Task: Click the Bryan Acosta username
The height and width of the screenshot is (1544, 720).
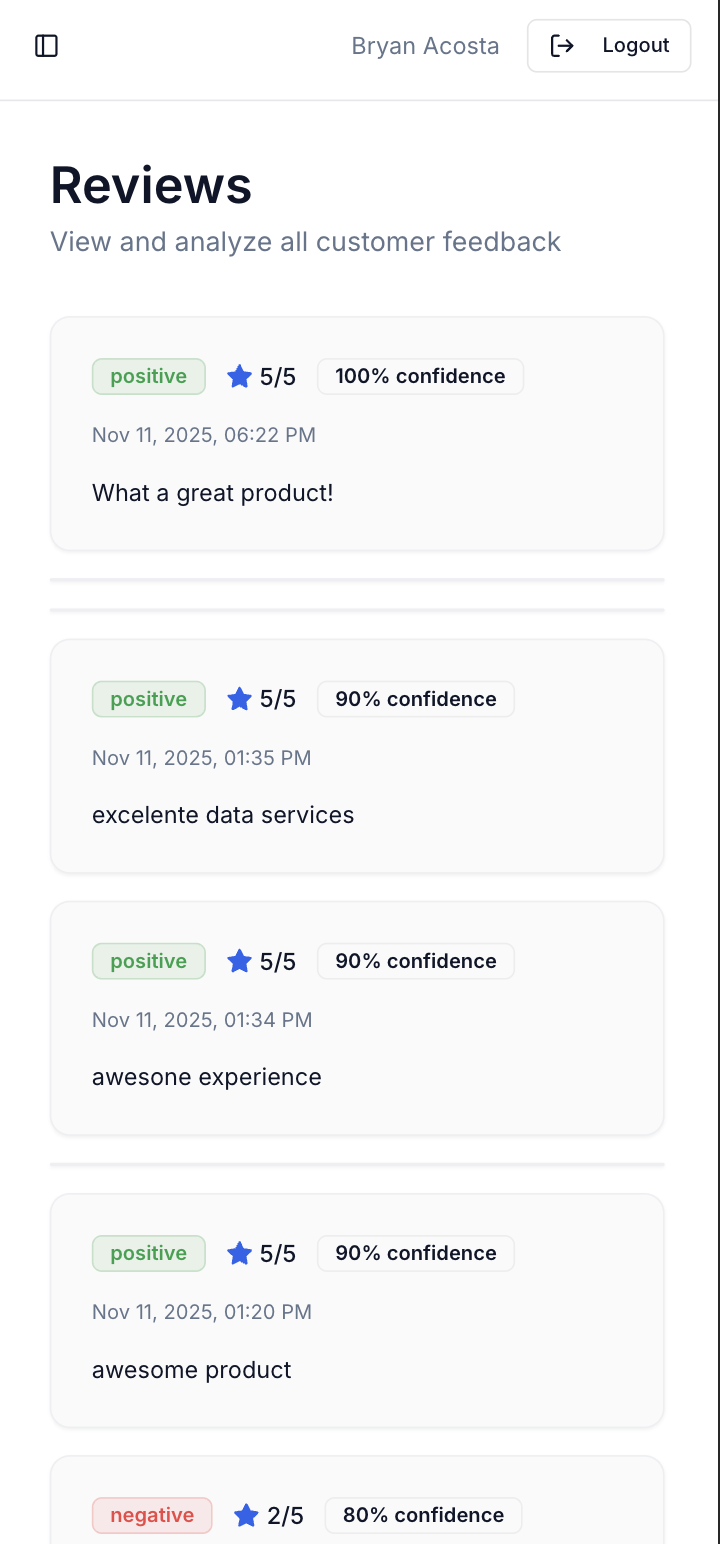Action: click(425, 46)
